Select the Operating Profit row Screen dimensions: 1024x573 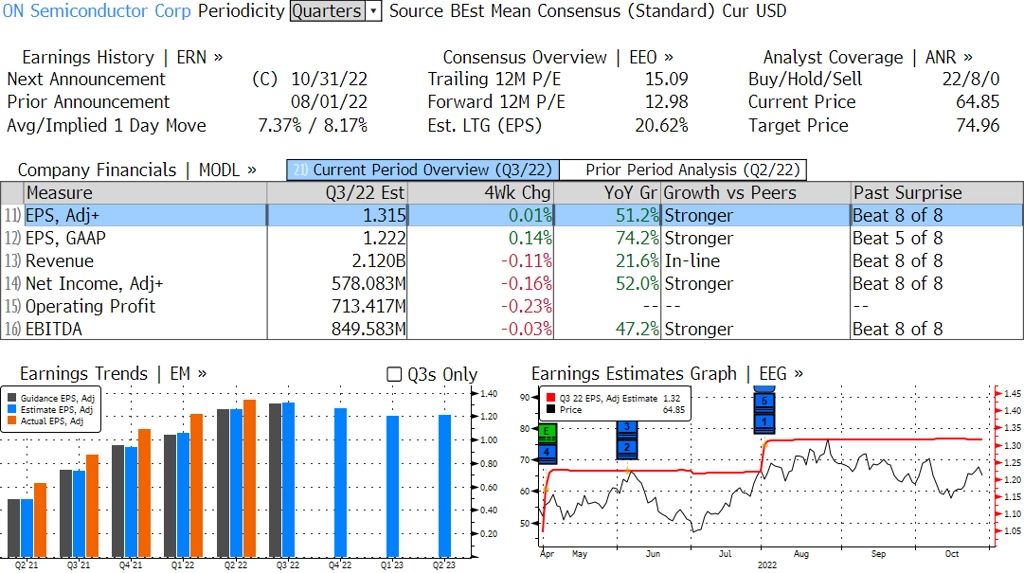[x=512, y=306]
